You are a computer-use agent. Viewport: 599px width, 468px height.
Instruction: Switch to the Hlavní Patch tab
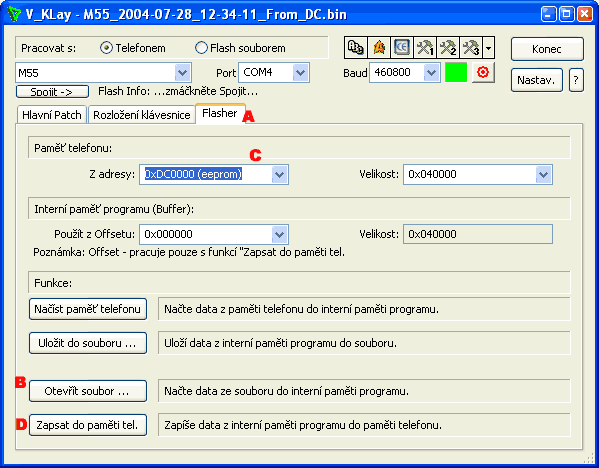point(52,115)
